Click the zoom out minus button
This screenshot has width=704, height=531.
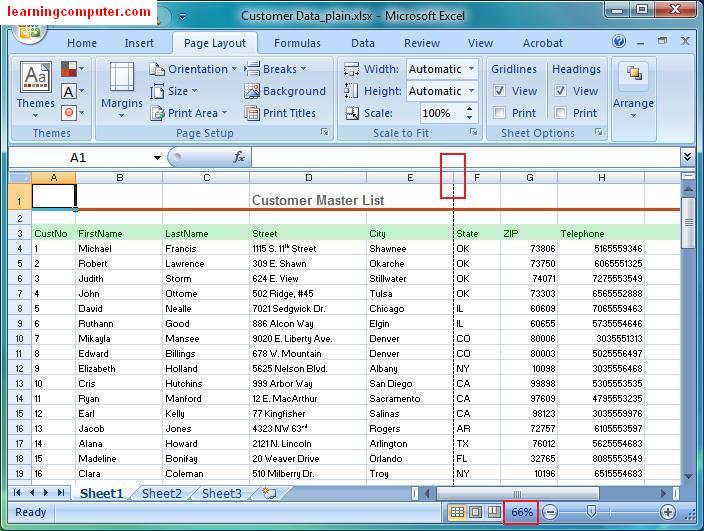click(x=550, y=512)
